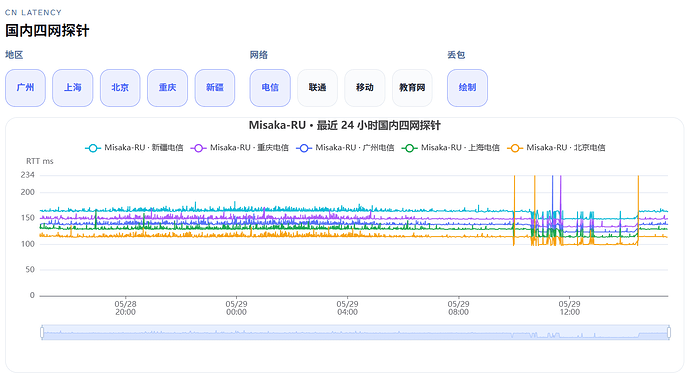Hide the Misaka-RU 广州电信 series in legend
The height and width of the screenshot is (377, 690).
click(x=345, y=148)
